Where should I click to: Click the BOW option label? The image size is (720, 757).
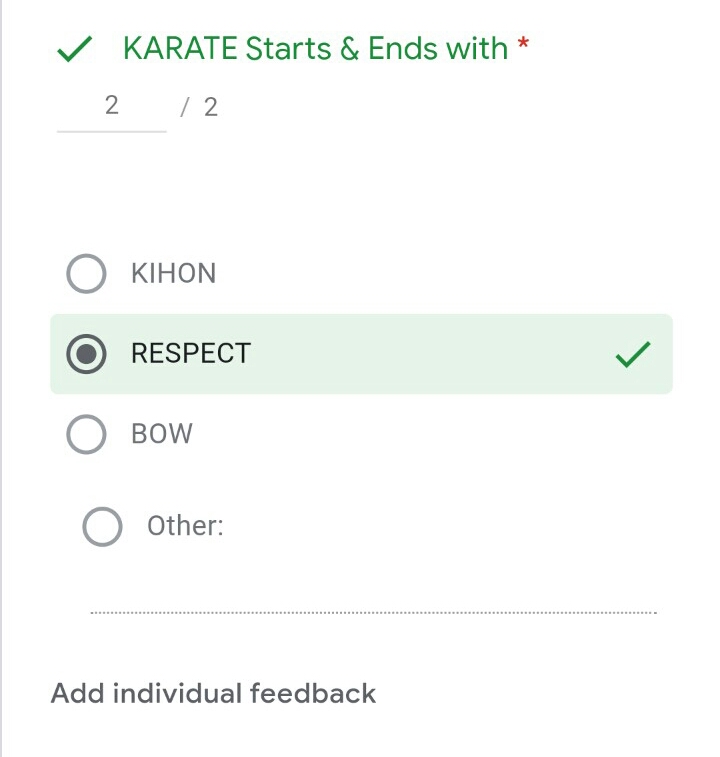[x=161, y=434]
